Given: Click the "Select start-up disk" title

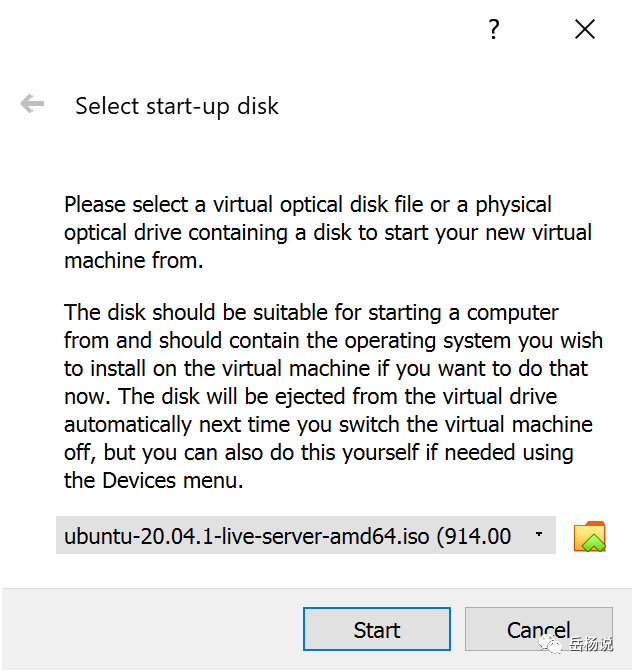Looking at the screenshot, I should point(177,105).
